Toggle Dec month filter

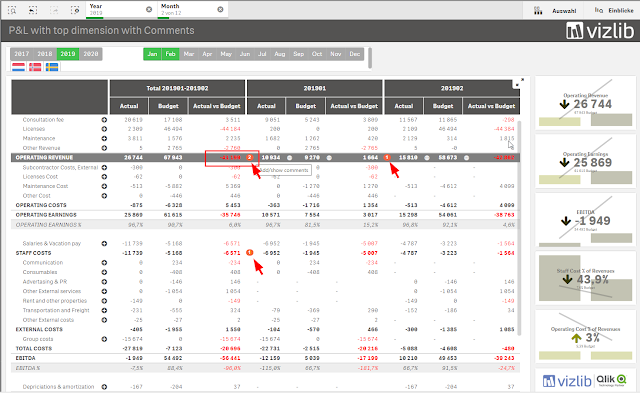355,54
